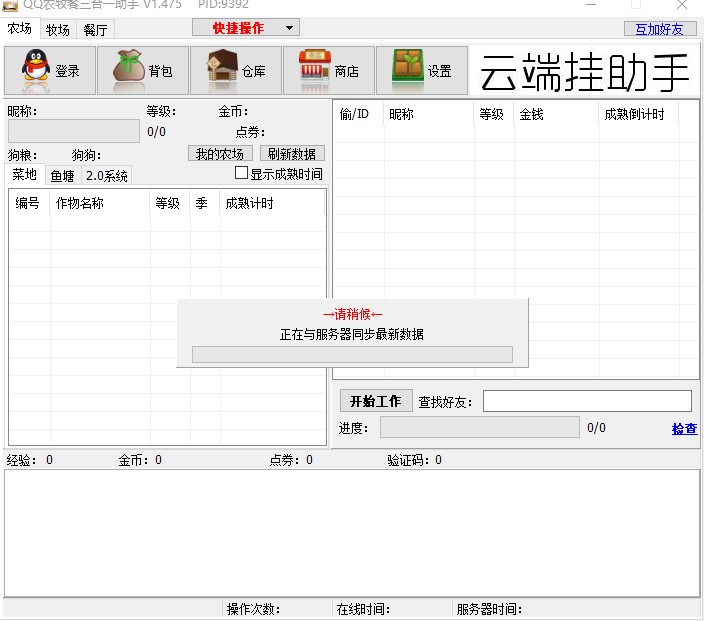
Task: Click the log output text area
Action: click(352, 533)
